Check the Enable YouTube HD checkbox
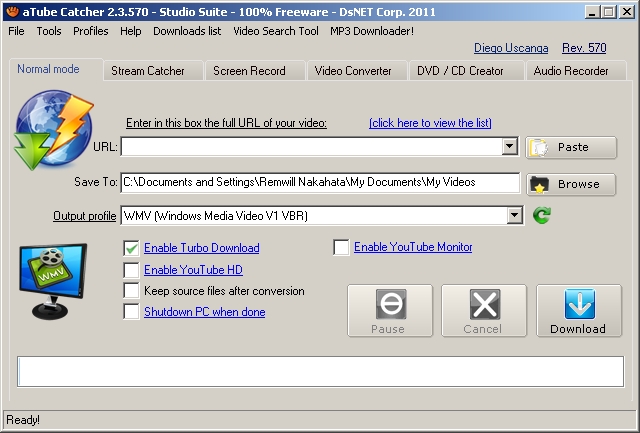The image size is (640, 433). [131, 270]
